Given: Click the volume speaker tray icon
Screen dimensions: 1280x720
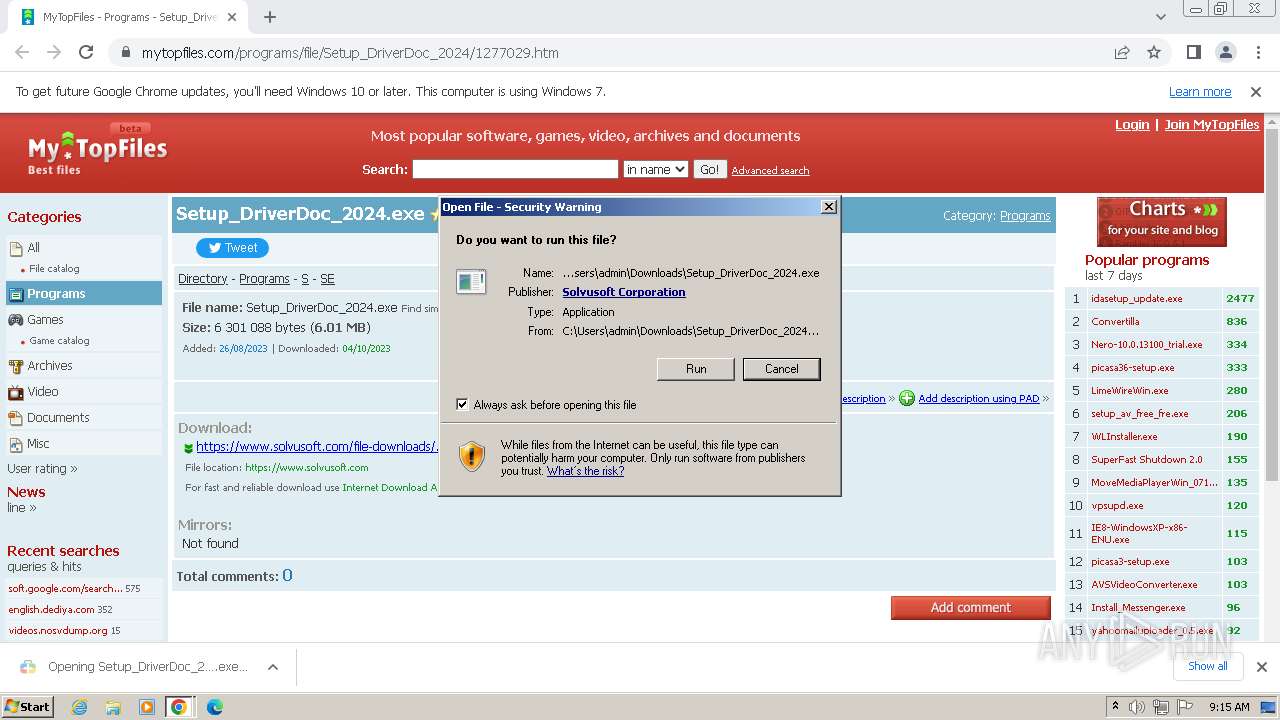Looking at the screenshot, I should (1137, 707).
